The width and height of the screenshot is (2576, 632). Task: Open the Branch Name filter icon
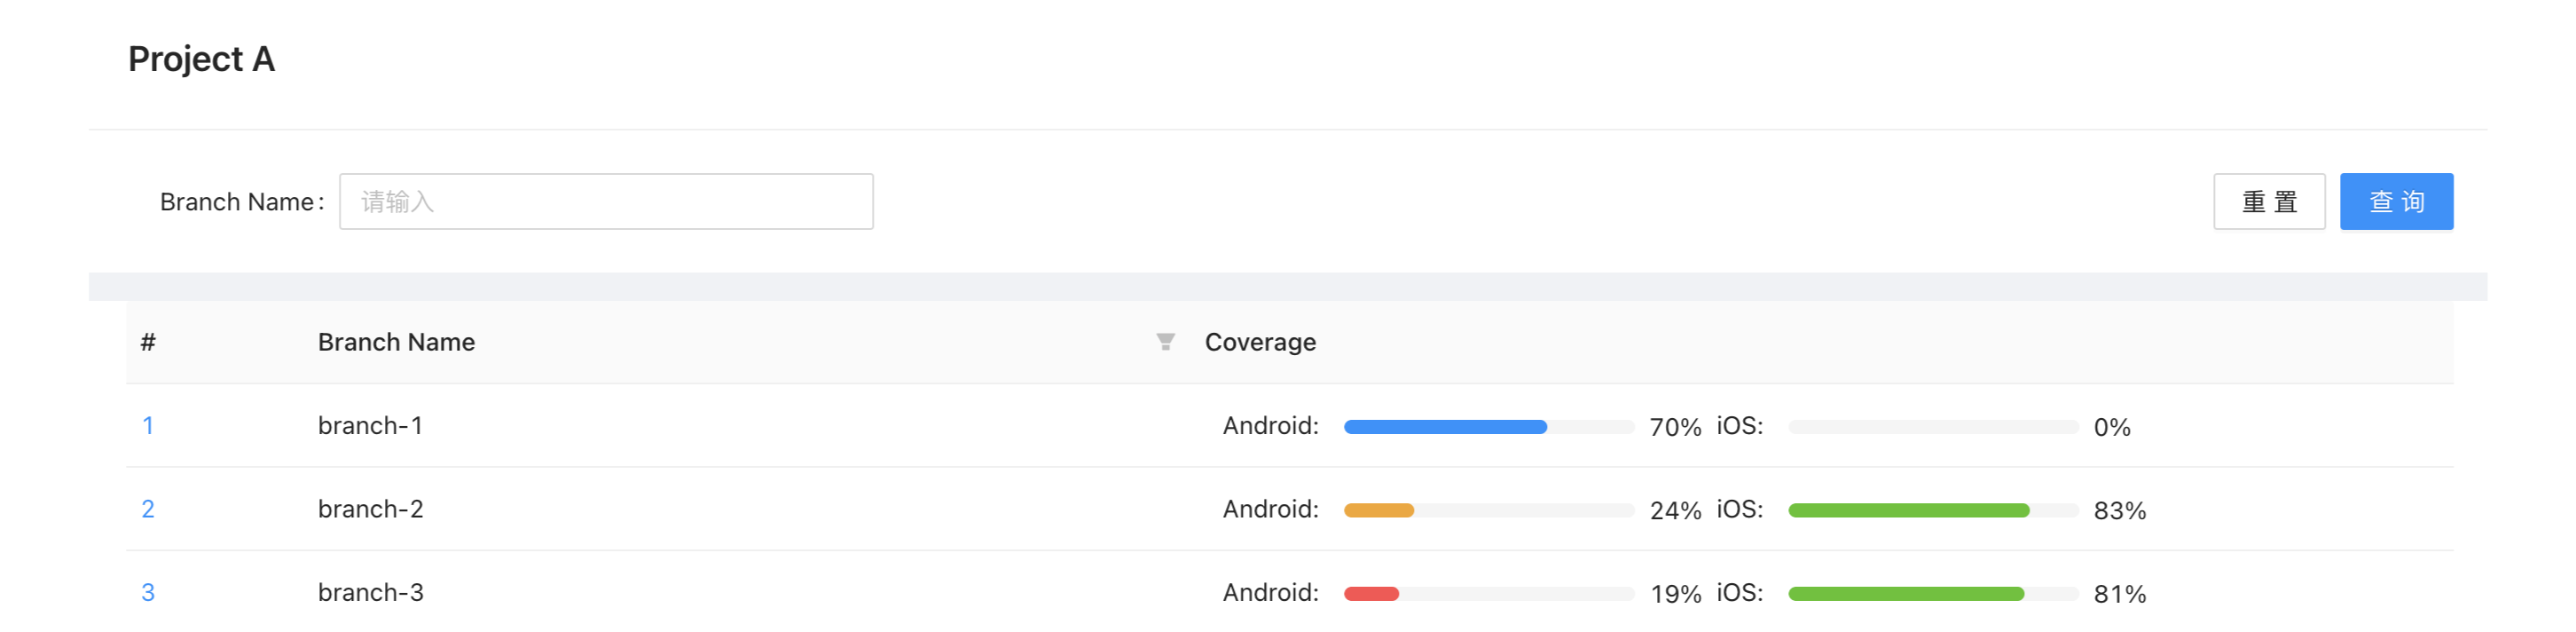[1165, 342]
